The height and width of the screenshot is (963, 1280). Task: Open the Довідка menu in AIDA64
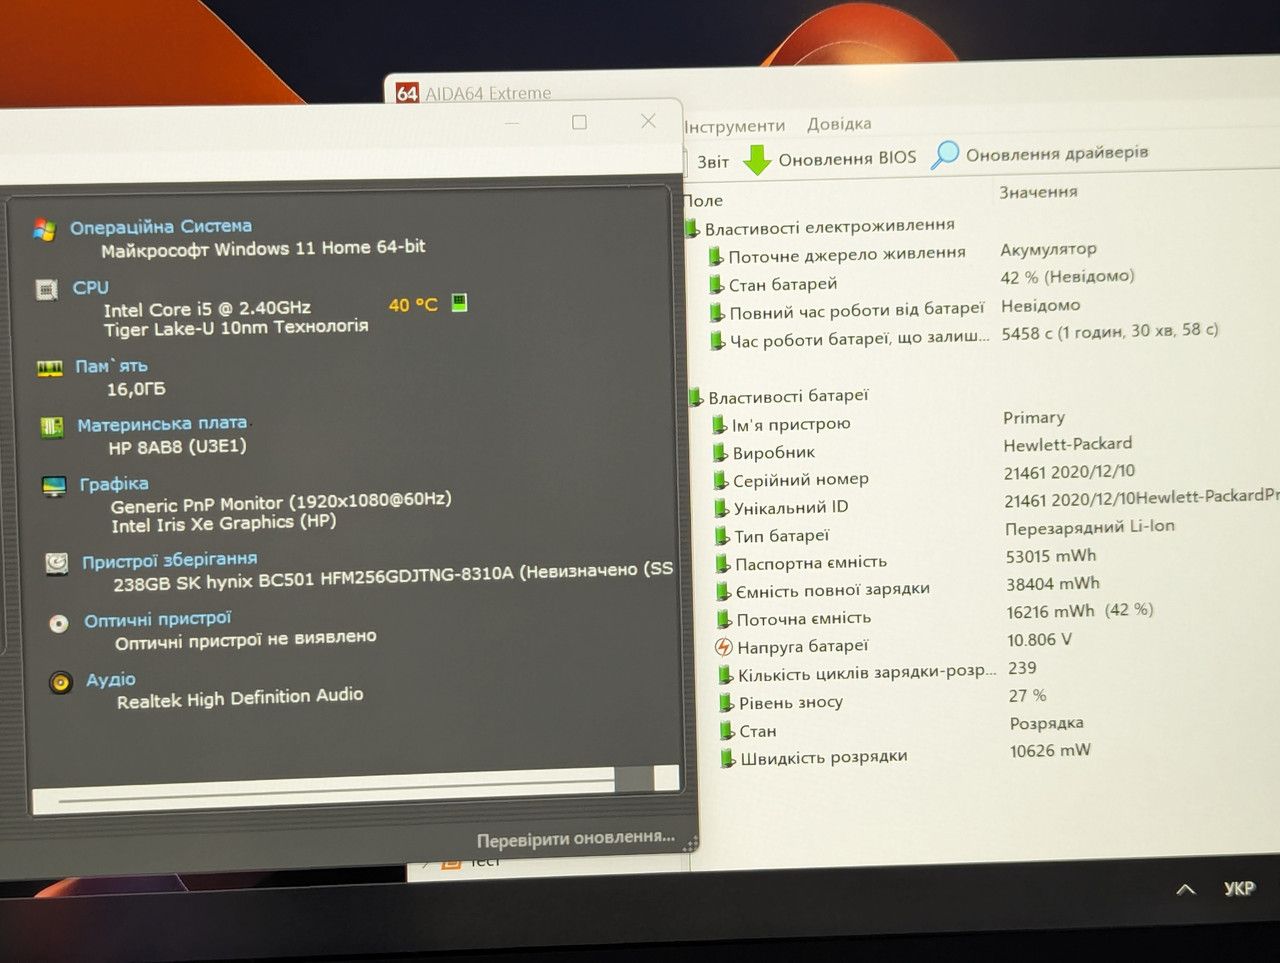(839, 124)
